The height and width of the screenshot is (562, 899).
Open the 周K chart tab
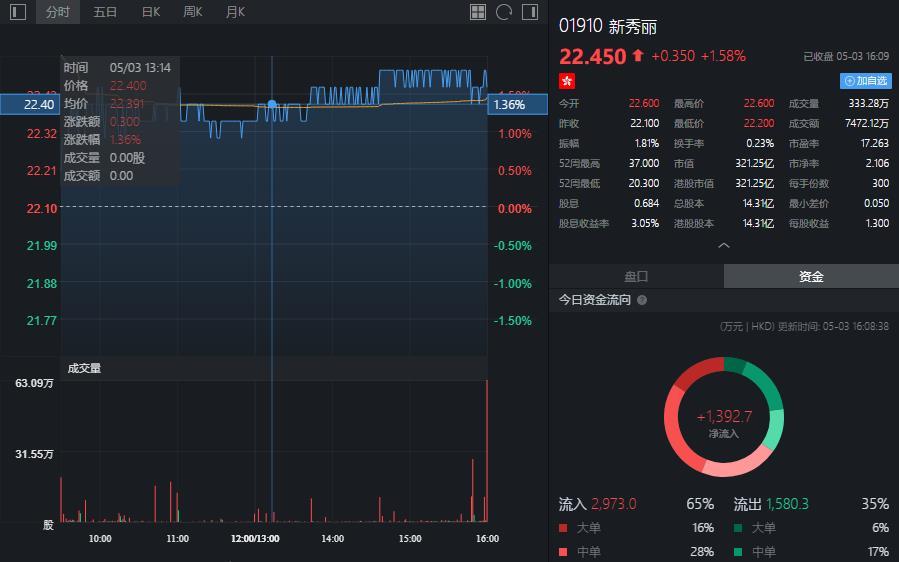[x=193, y=12]
